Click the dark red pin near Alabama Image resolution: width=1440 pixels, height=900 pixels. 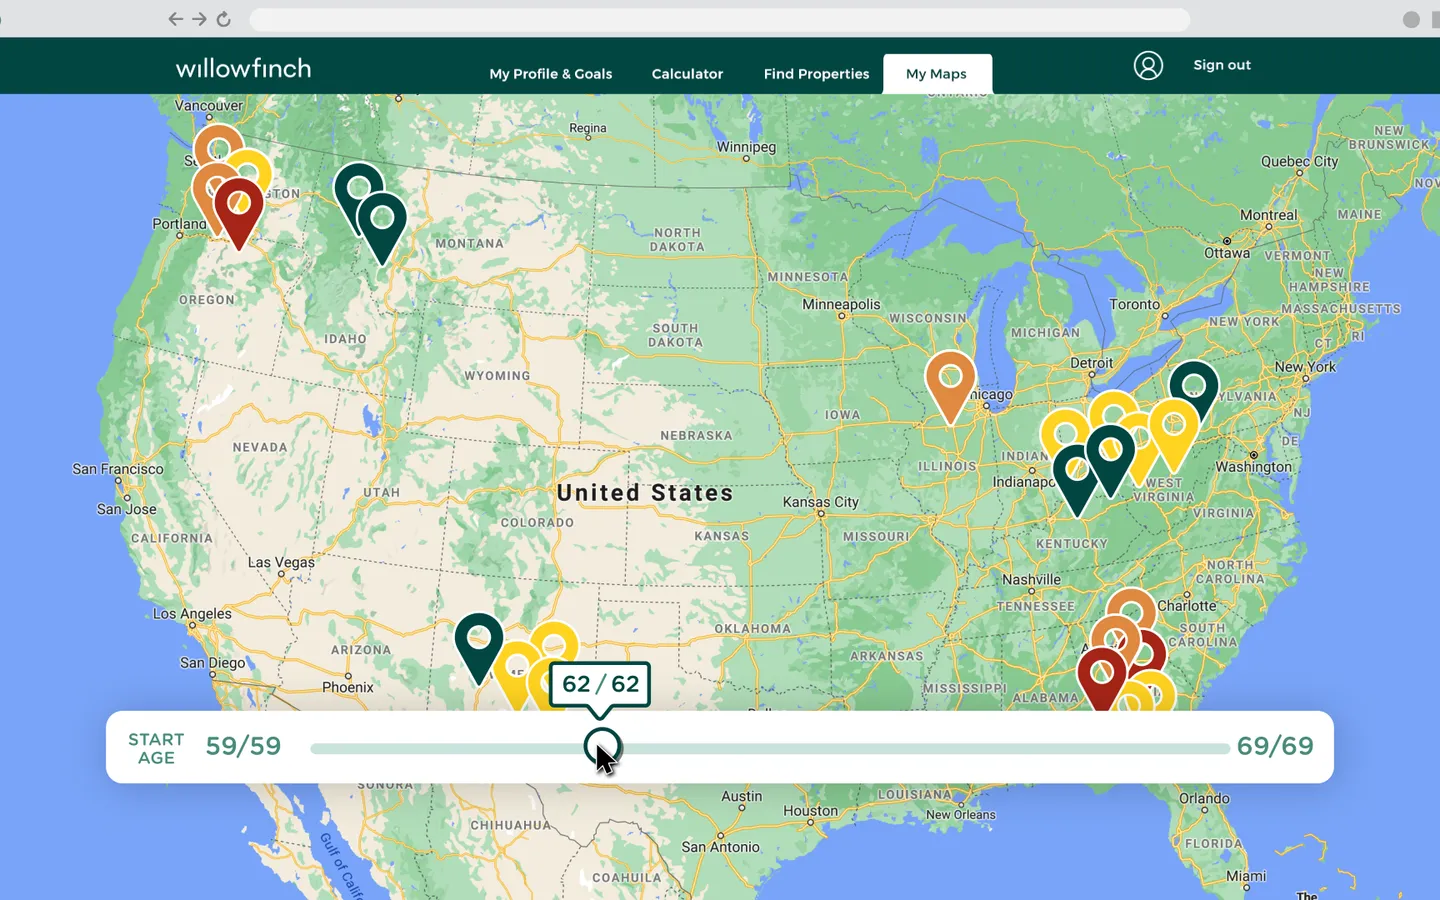(x=1103, y=670)
